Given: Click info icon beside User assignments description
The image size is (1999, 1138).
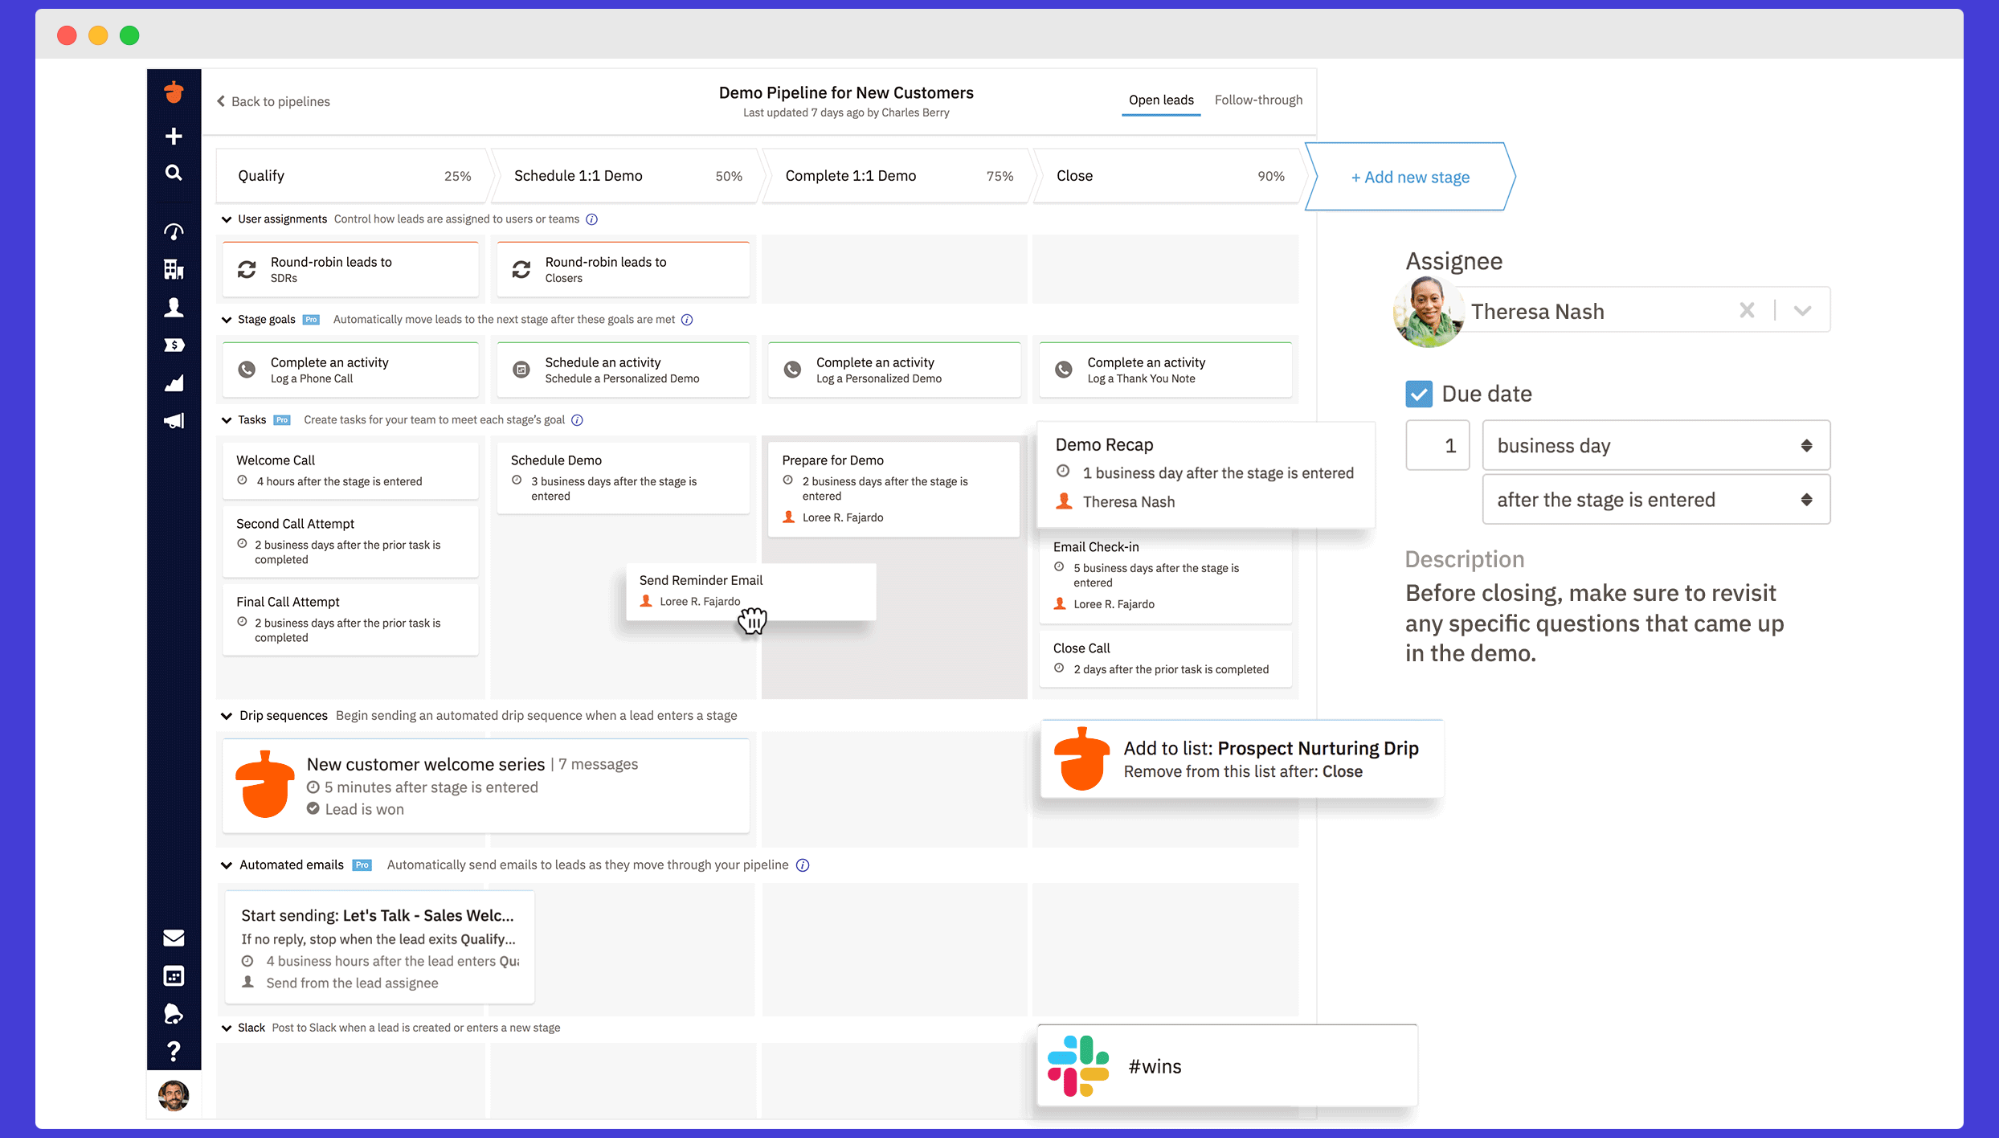Looking at the screenshot, I should tap(592, 219).
